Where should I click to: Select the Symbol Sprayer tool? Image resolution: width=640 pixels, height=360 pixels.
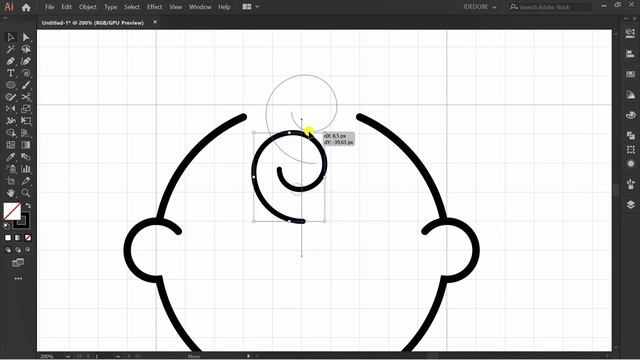pyautogui.click(x=11, y=169)
